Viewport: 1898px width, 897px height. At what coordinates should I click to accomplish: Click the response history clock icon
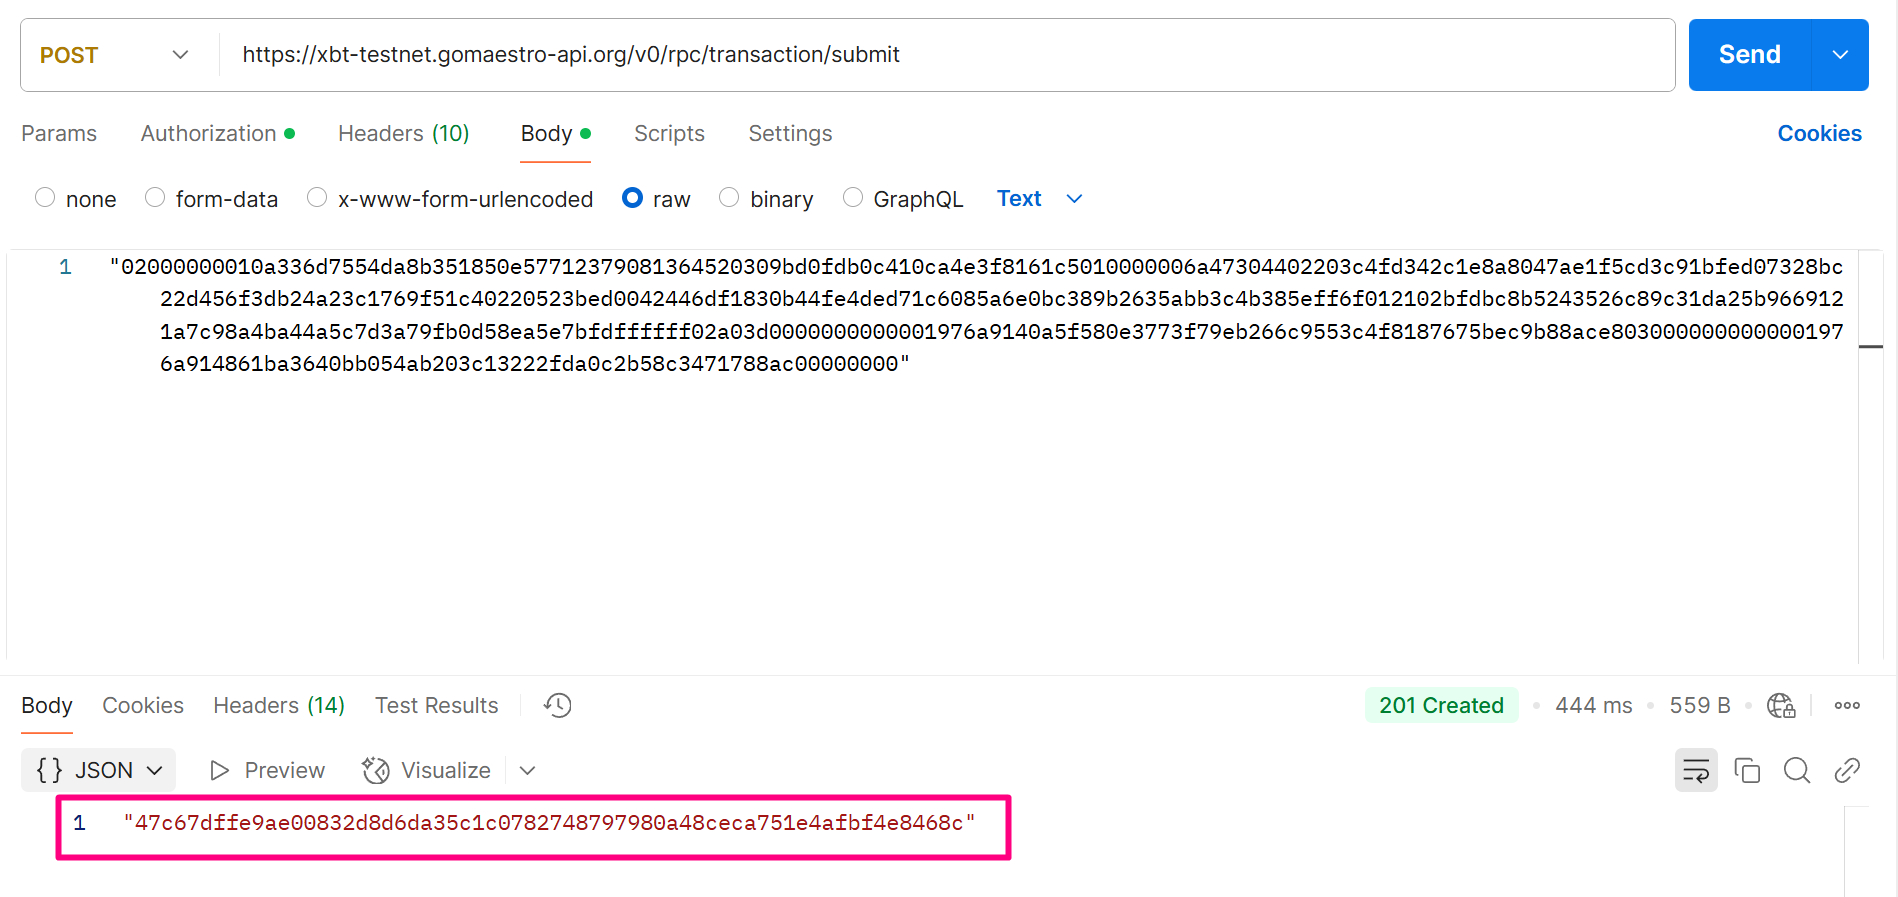tap(558, 705)
